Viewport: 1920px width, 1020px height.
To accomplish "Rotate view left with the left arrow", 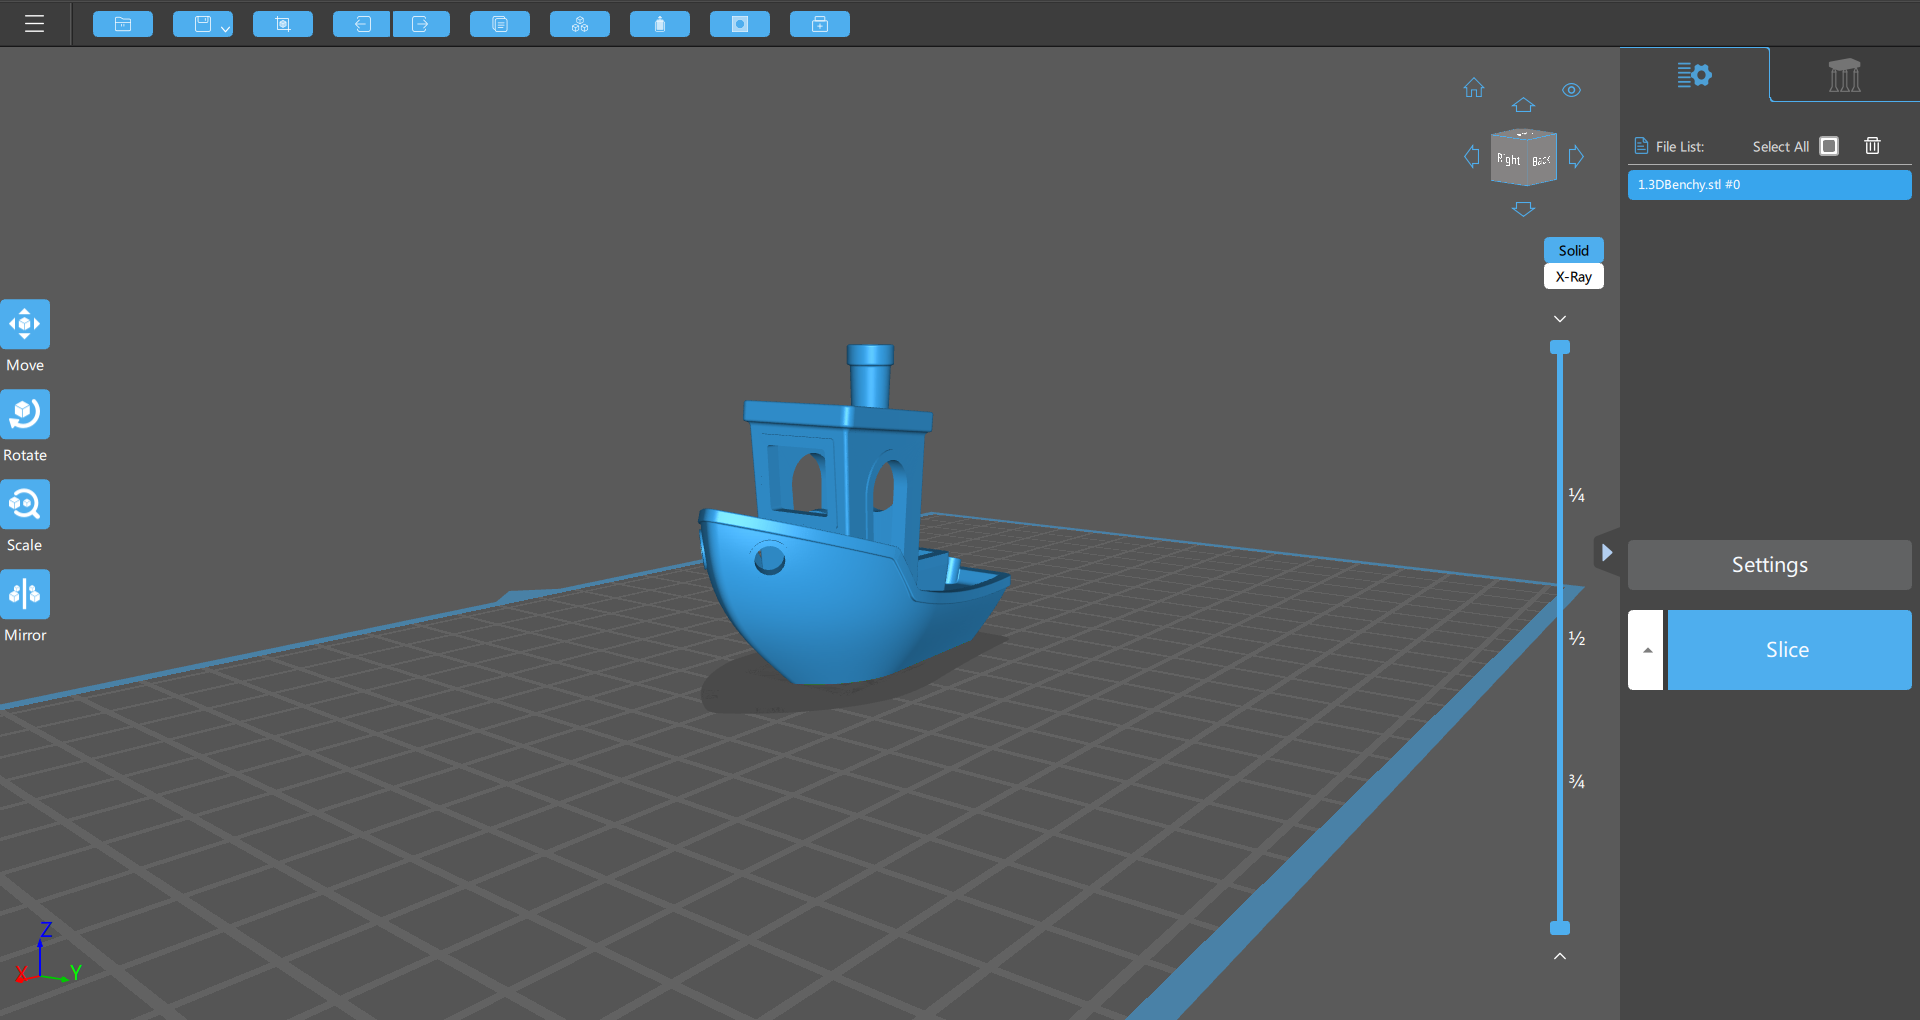I will pyautogui.click(x=1472, y=156).
